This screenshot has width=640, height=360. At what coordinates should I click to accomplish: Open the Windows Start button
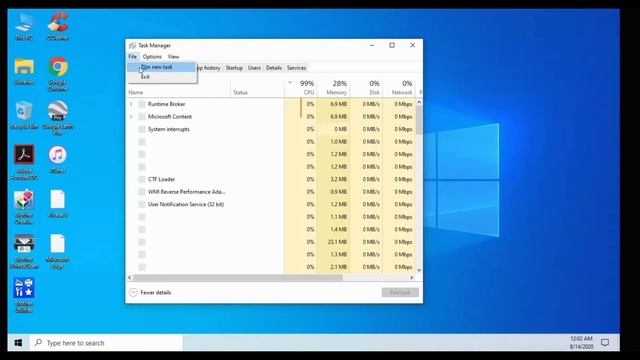pos(18,343)
